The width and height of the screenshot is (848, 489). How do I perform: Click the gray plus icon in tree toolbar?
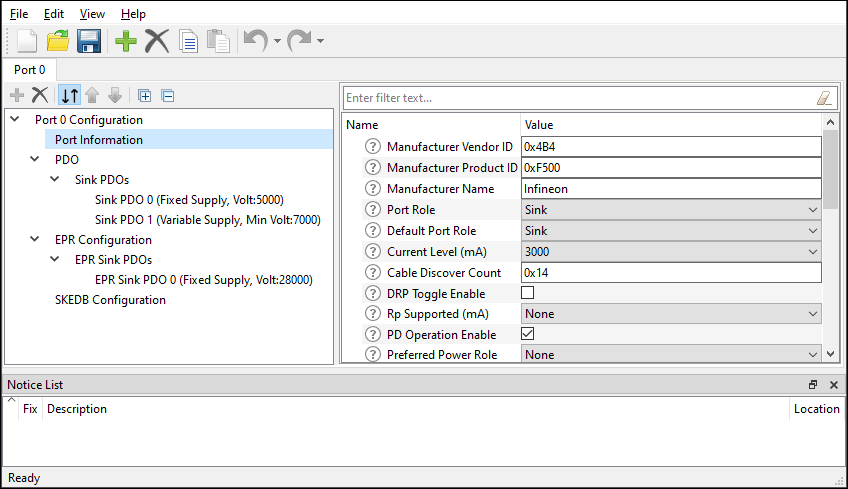pos(17,95)
